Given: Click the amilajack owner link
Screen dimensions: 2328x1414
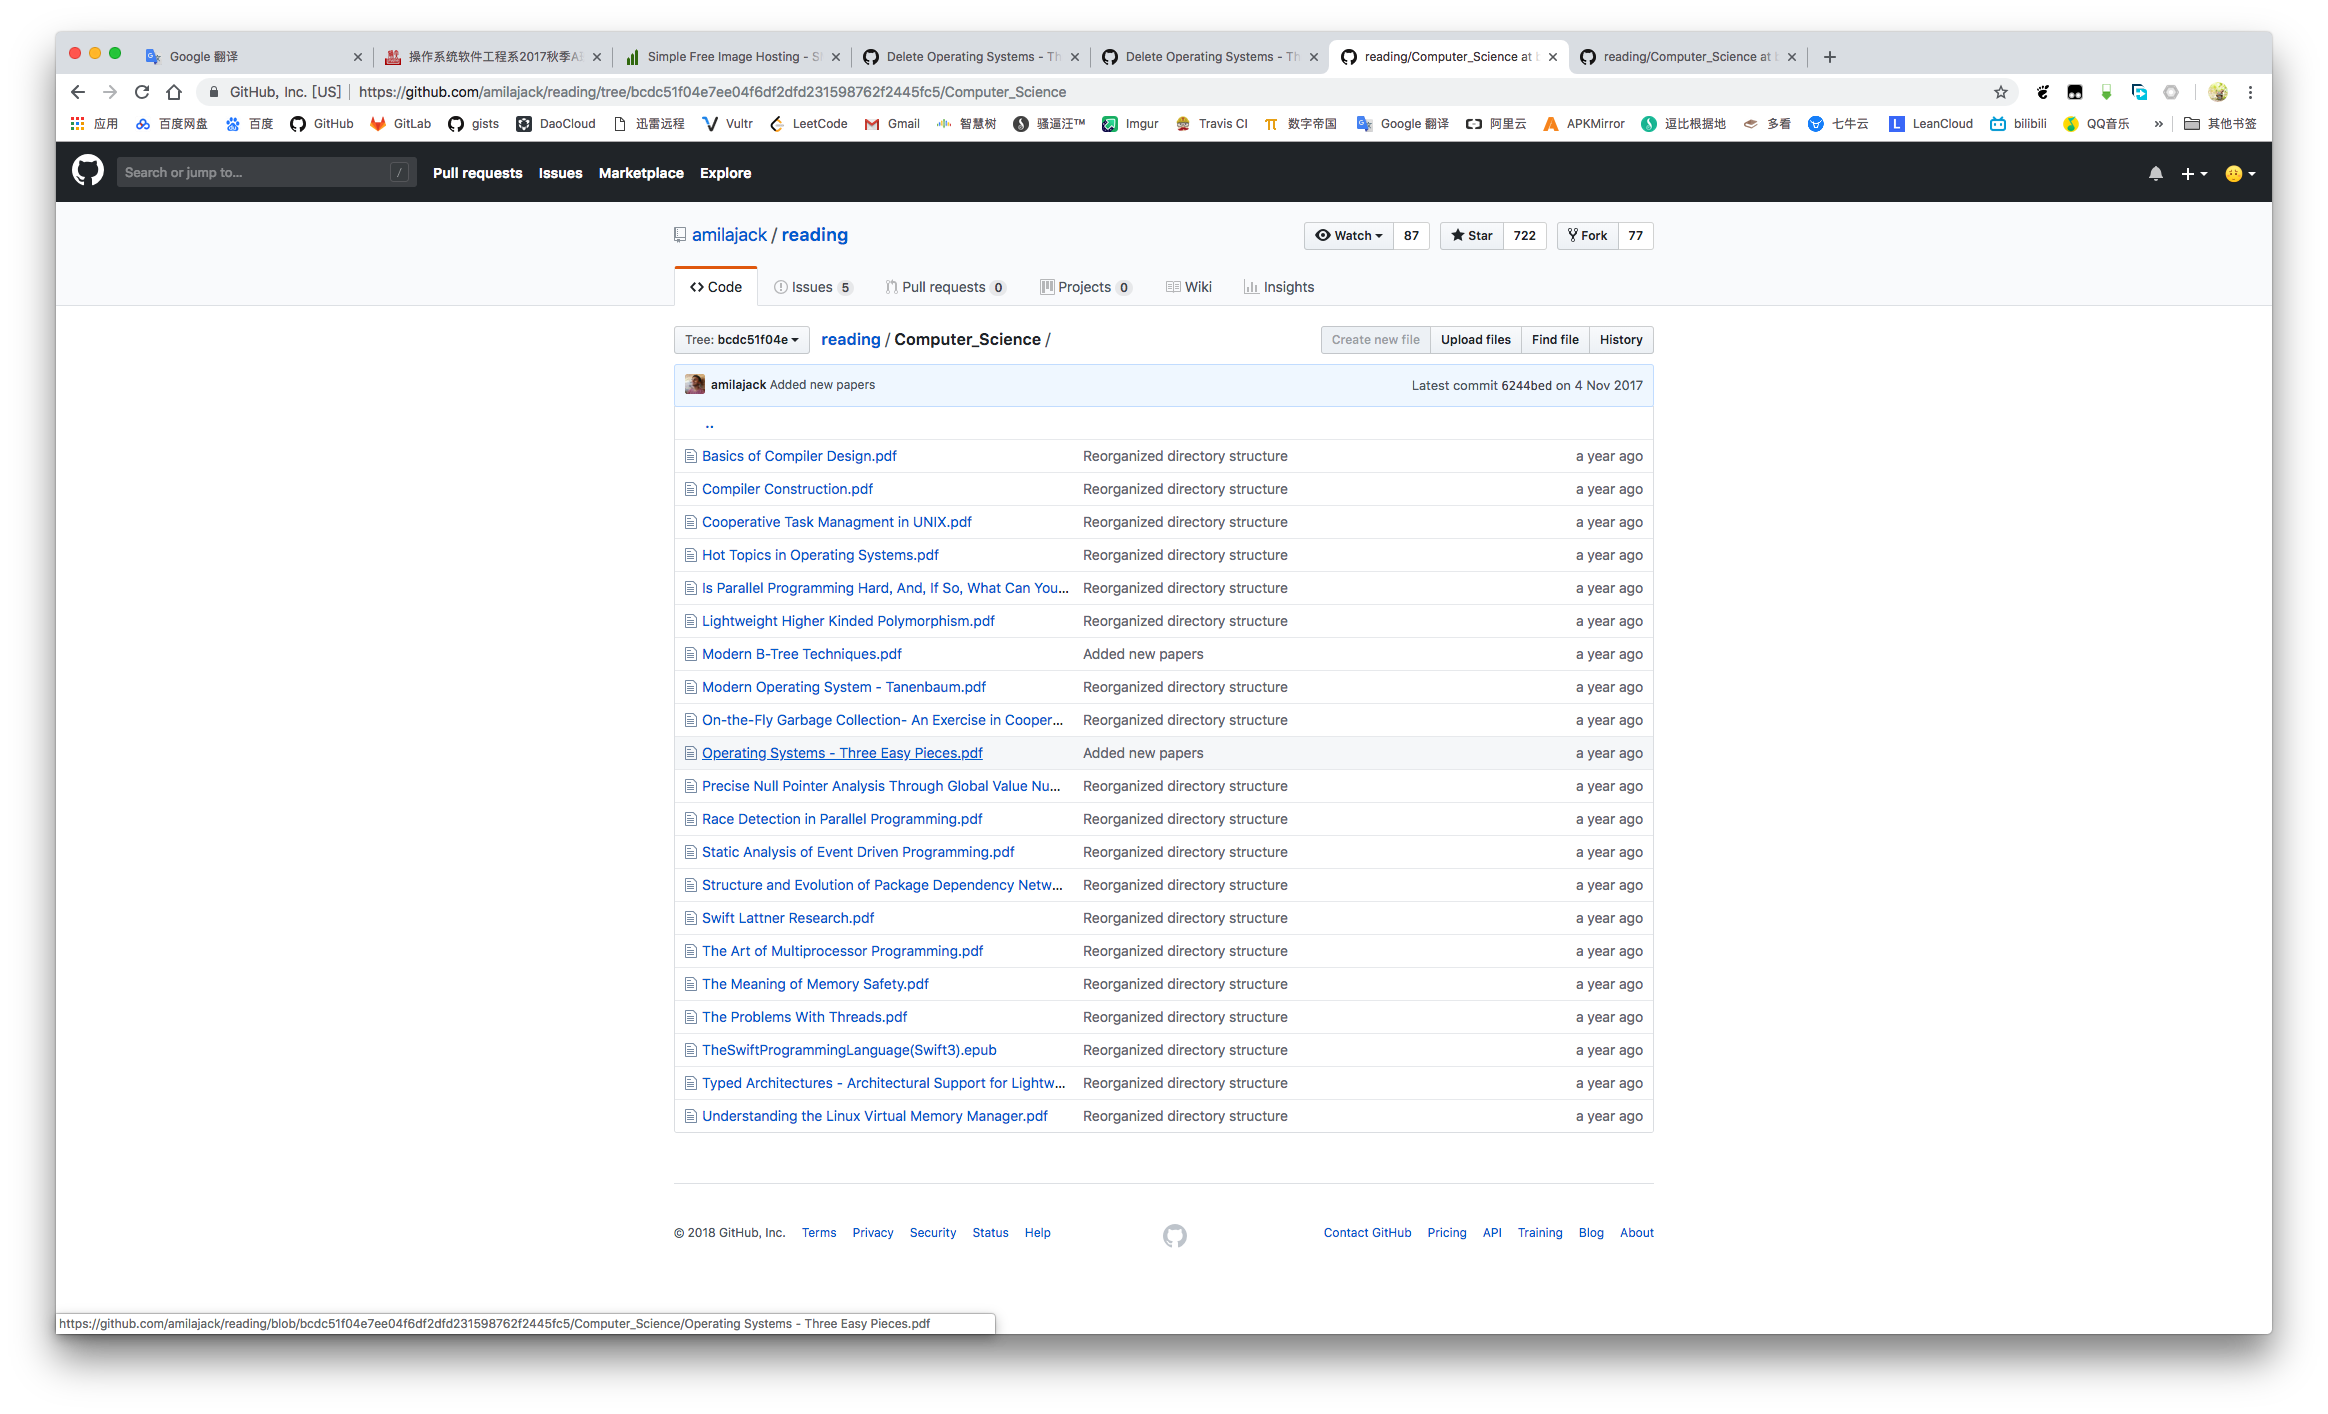Looking at the screenshot, I should [x=729, y=235].
